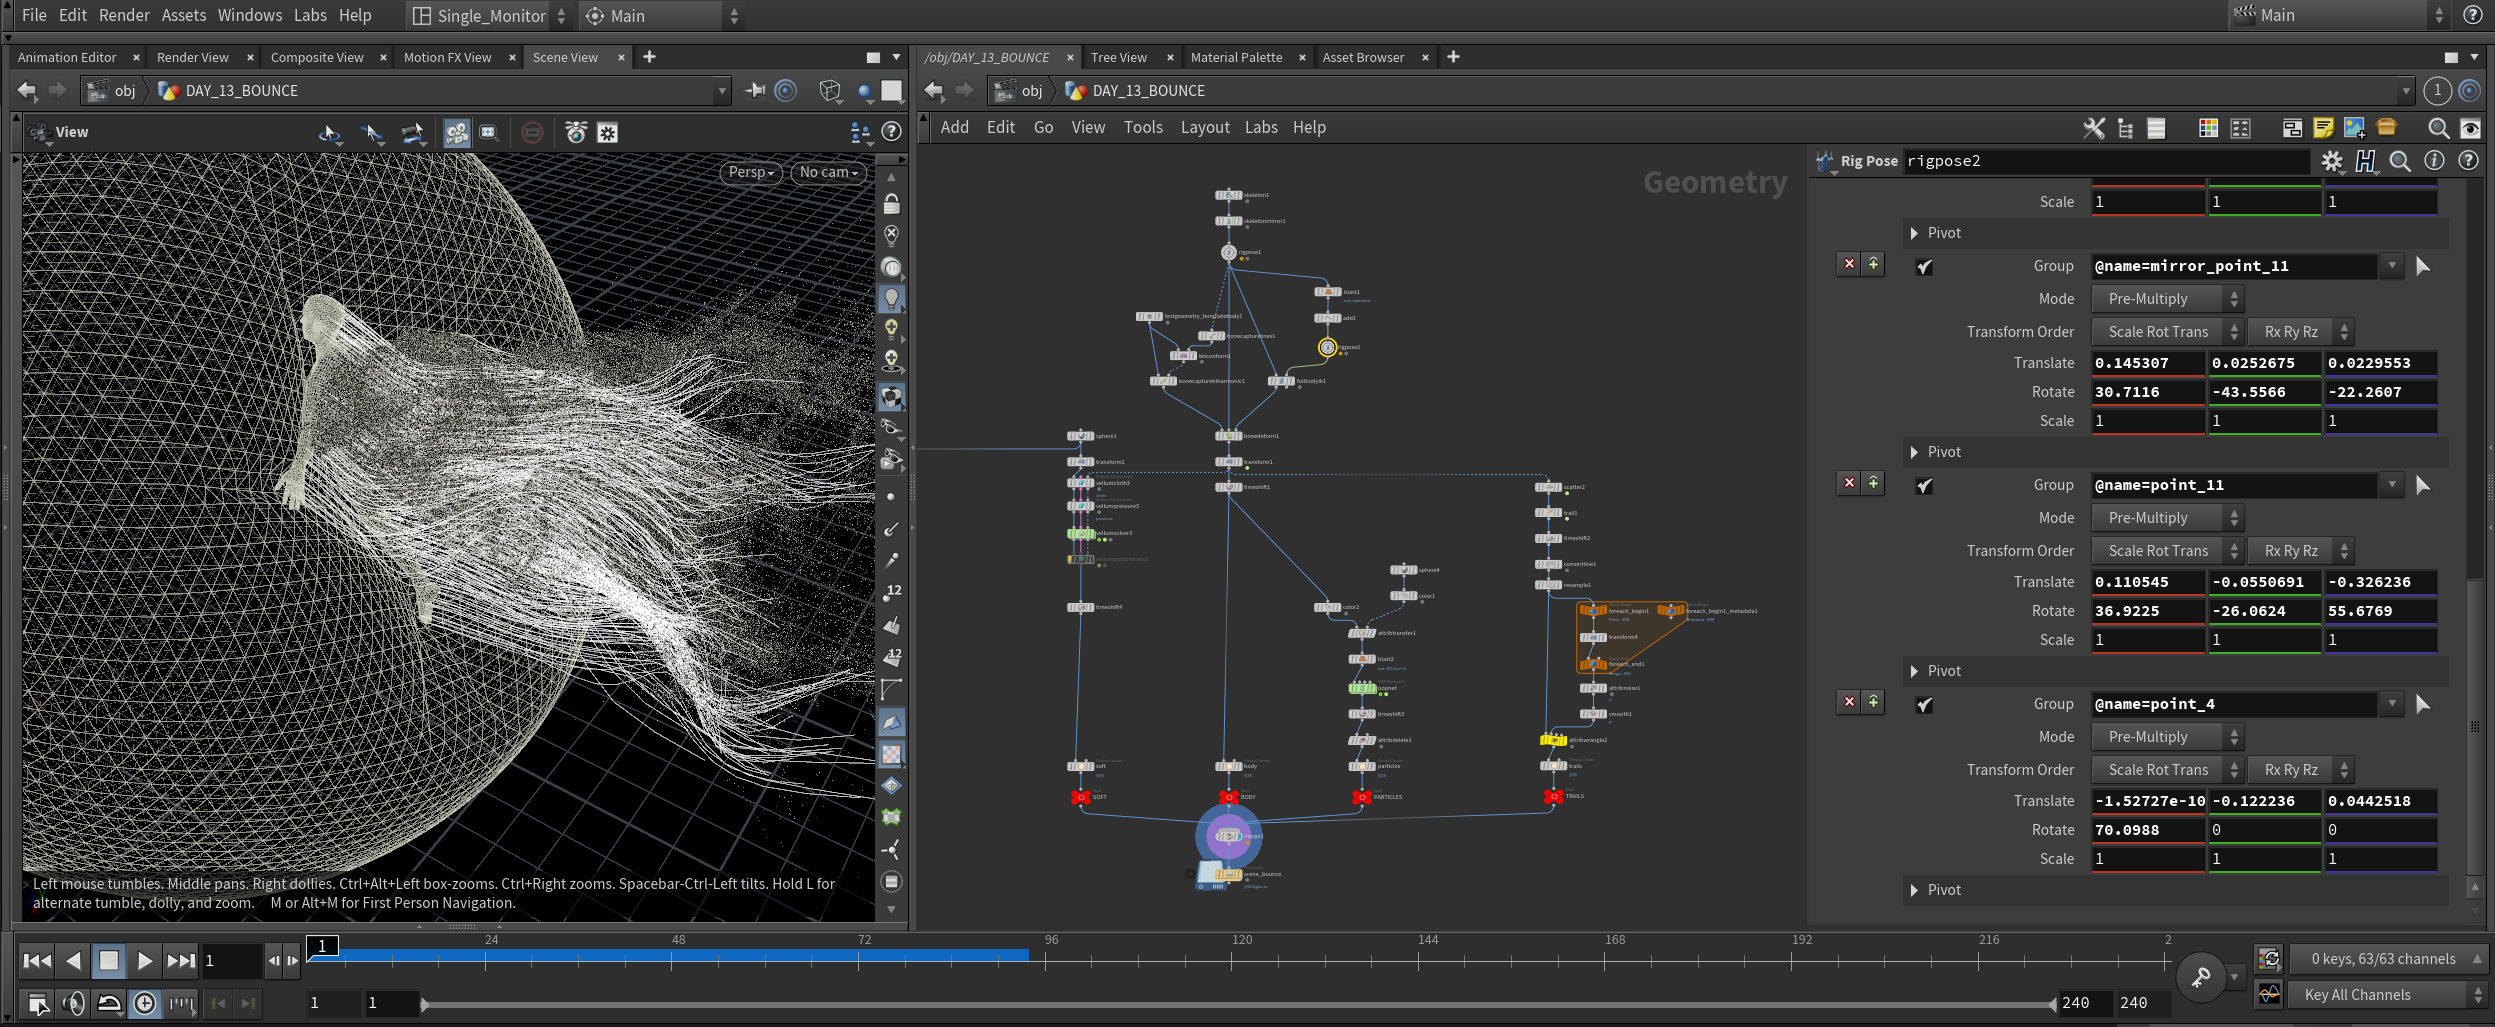Add a network box with toolbar icon
This screenshot has height=1027, width=2495.
(x=2292, y=128)
